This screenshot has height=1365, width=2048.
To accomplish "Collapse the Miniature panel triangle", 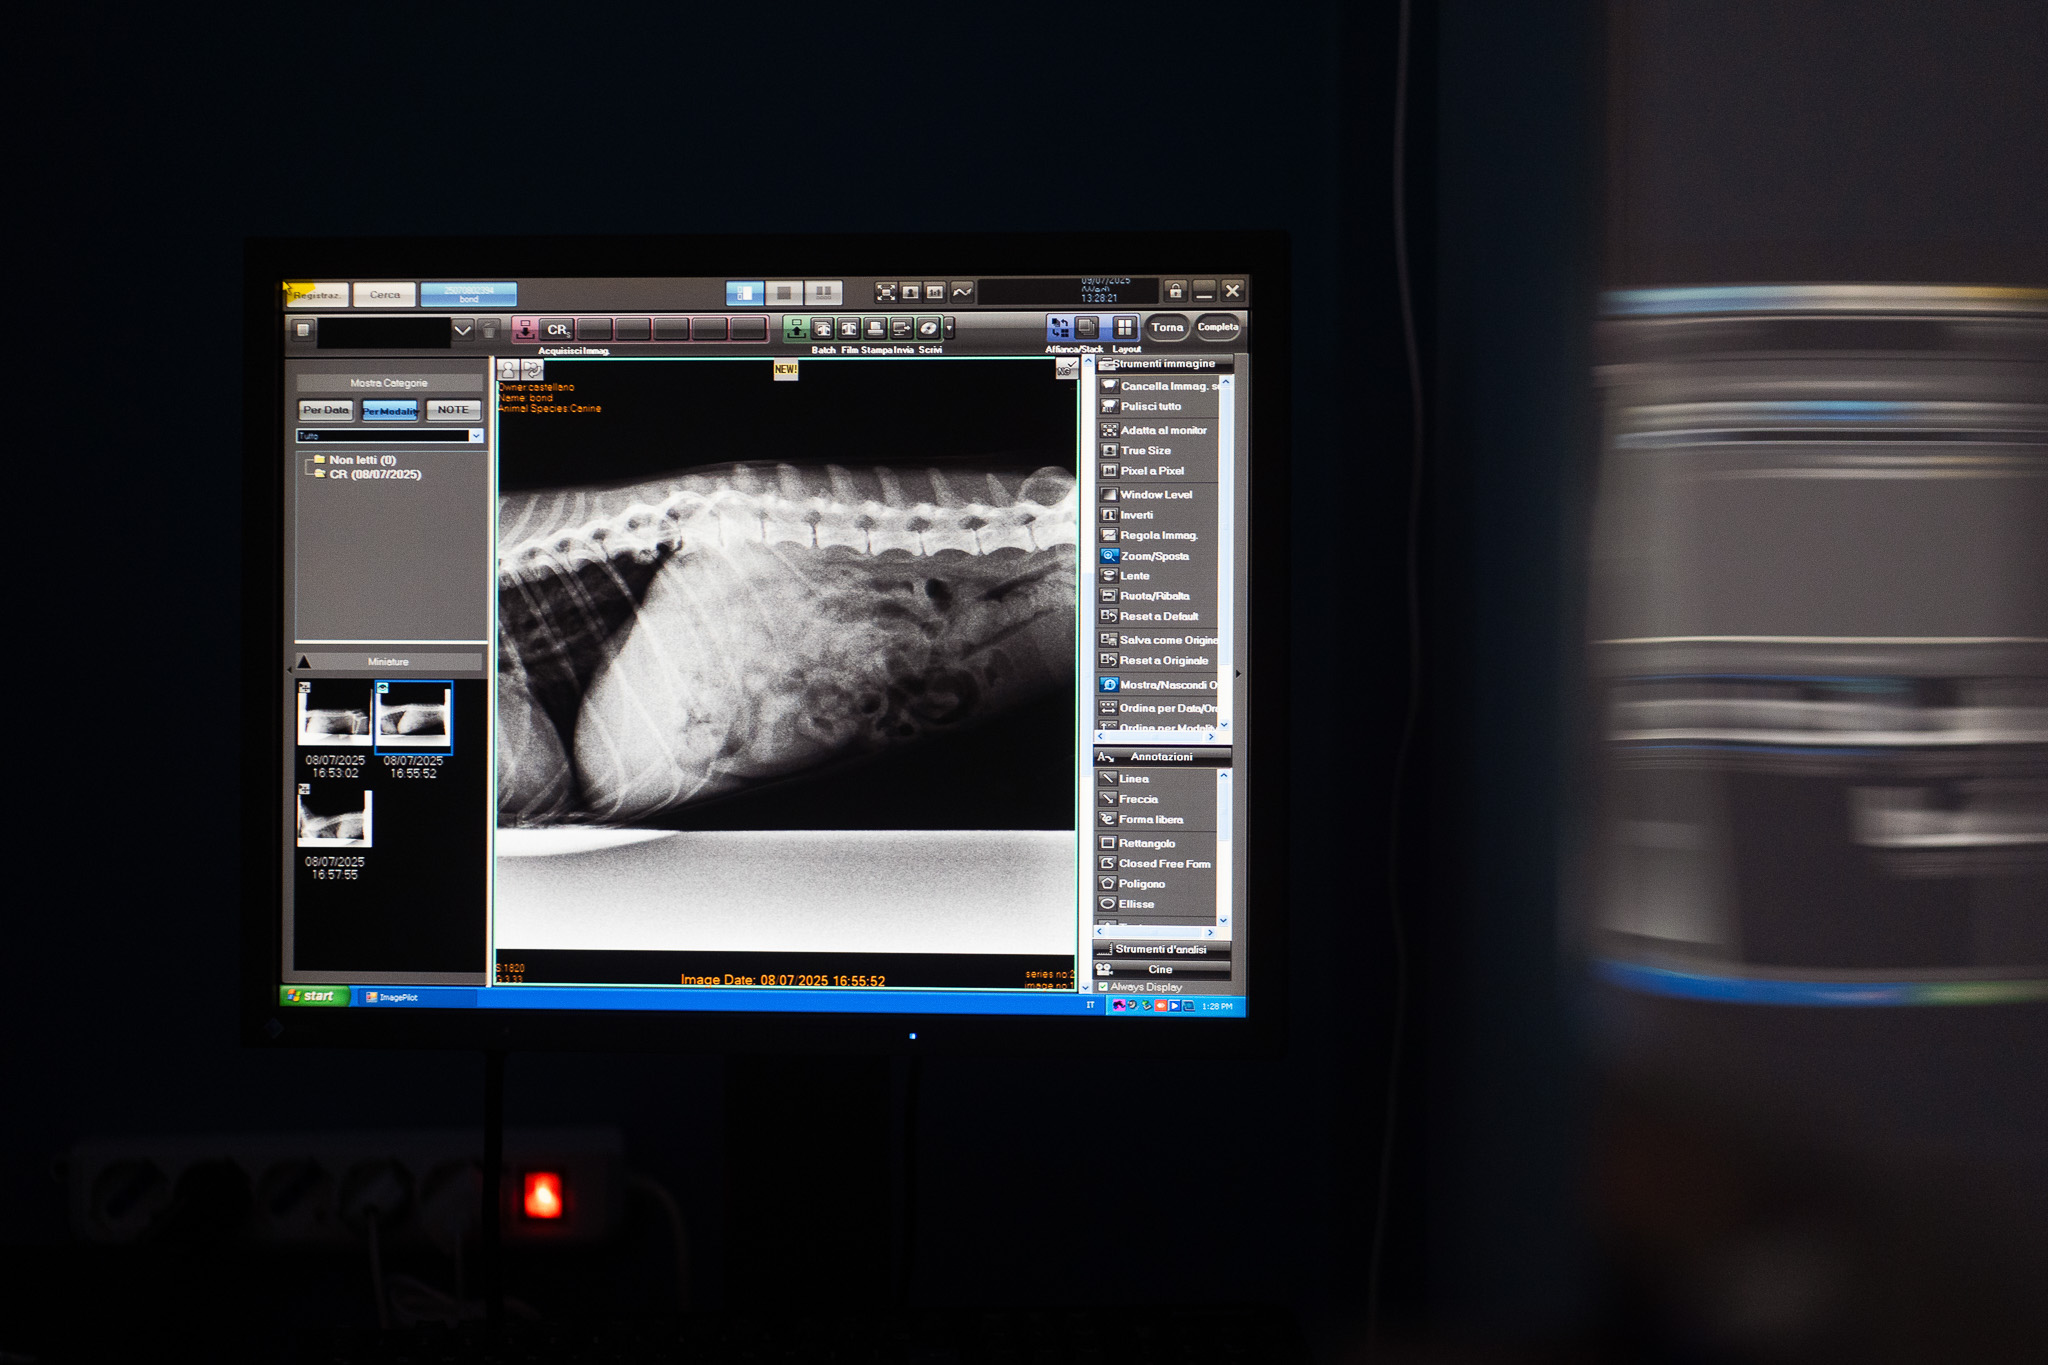I will click(304, 662).
